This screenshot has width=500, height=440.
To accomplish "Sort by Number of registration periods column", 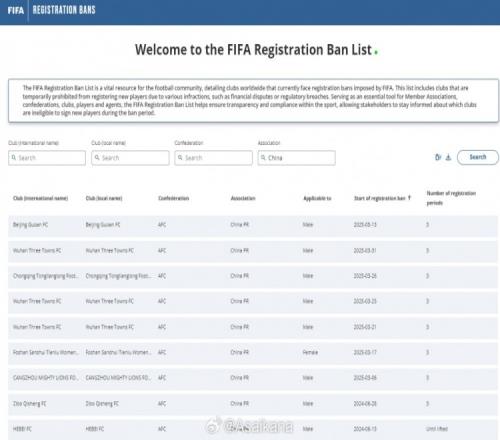I will point(451,198).
